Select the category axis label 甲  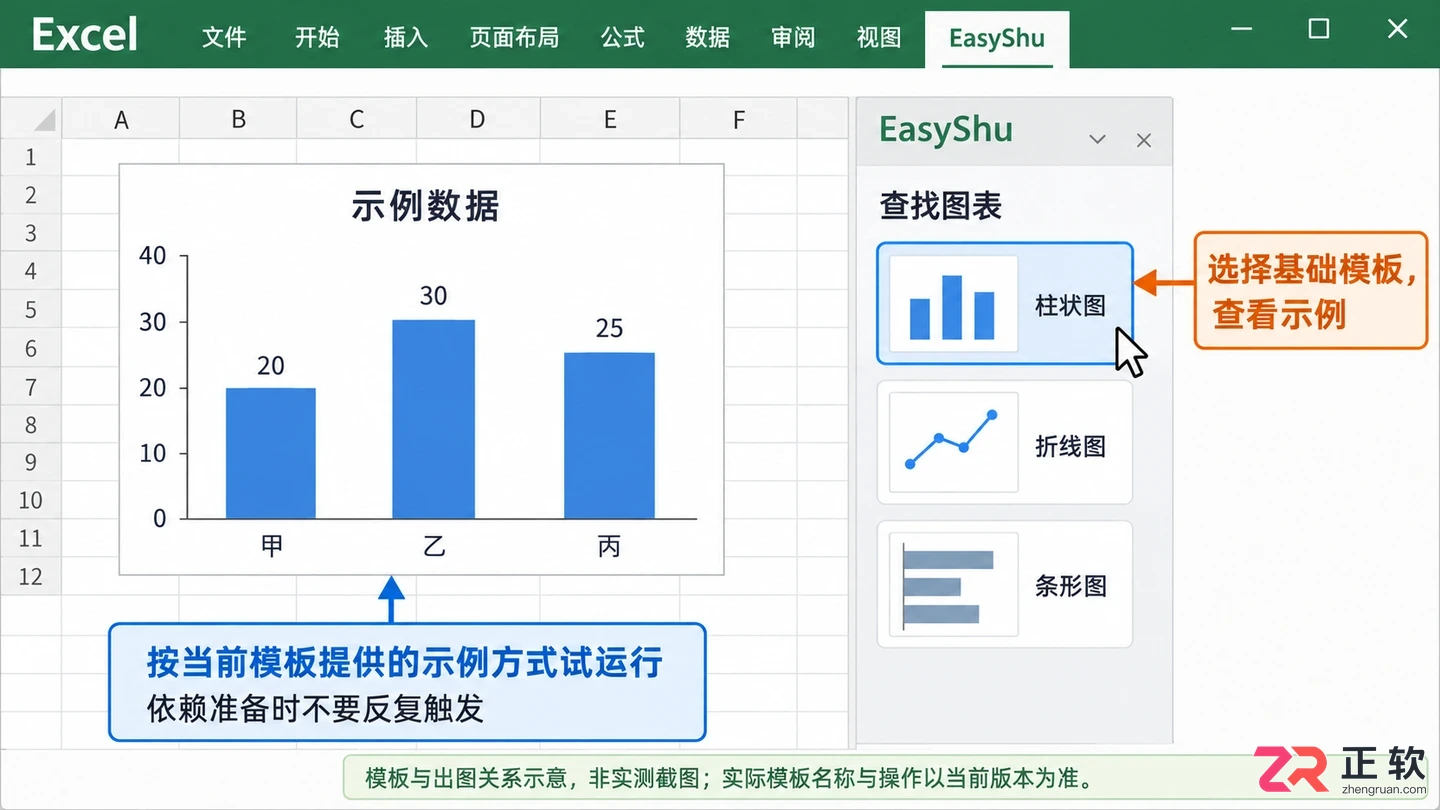(x=271, y=546)
